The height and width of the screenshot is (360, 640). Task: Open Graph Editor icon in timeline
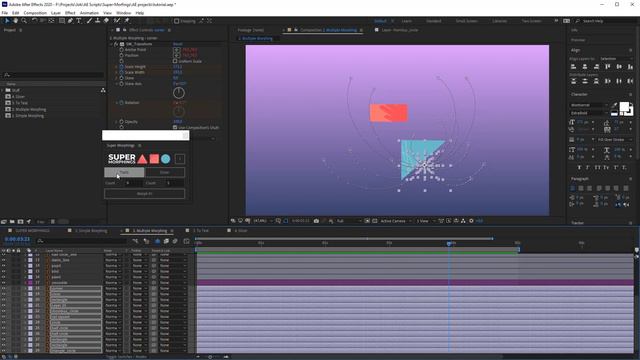[x=187, y=241]
